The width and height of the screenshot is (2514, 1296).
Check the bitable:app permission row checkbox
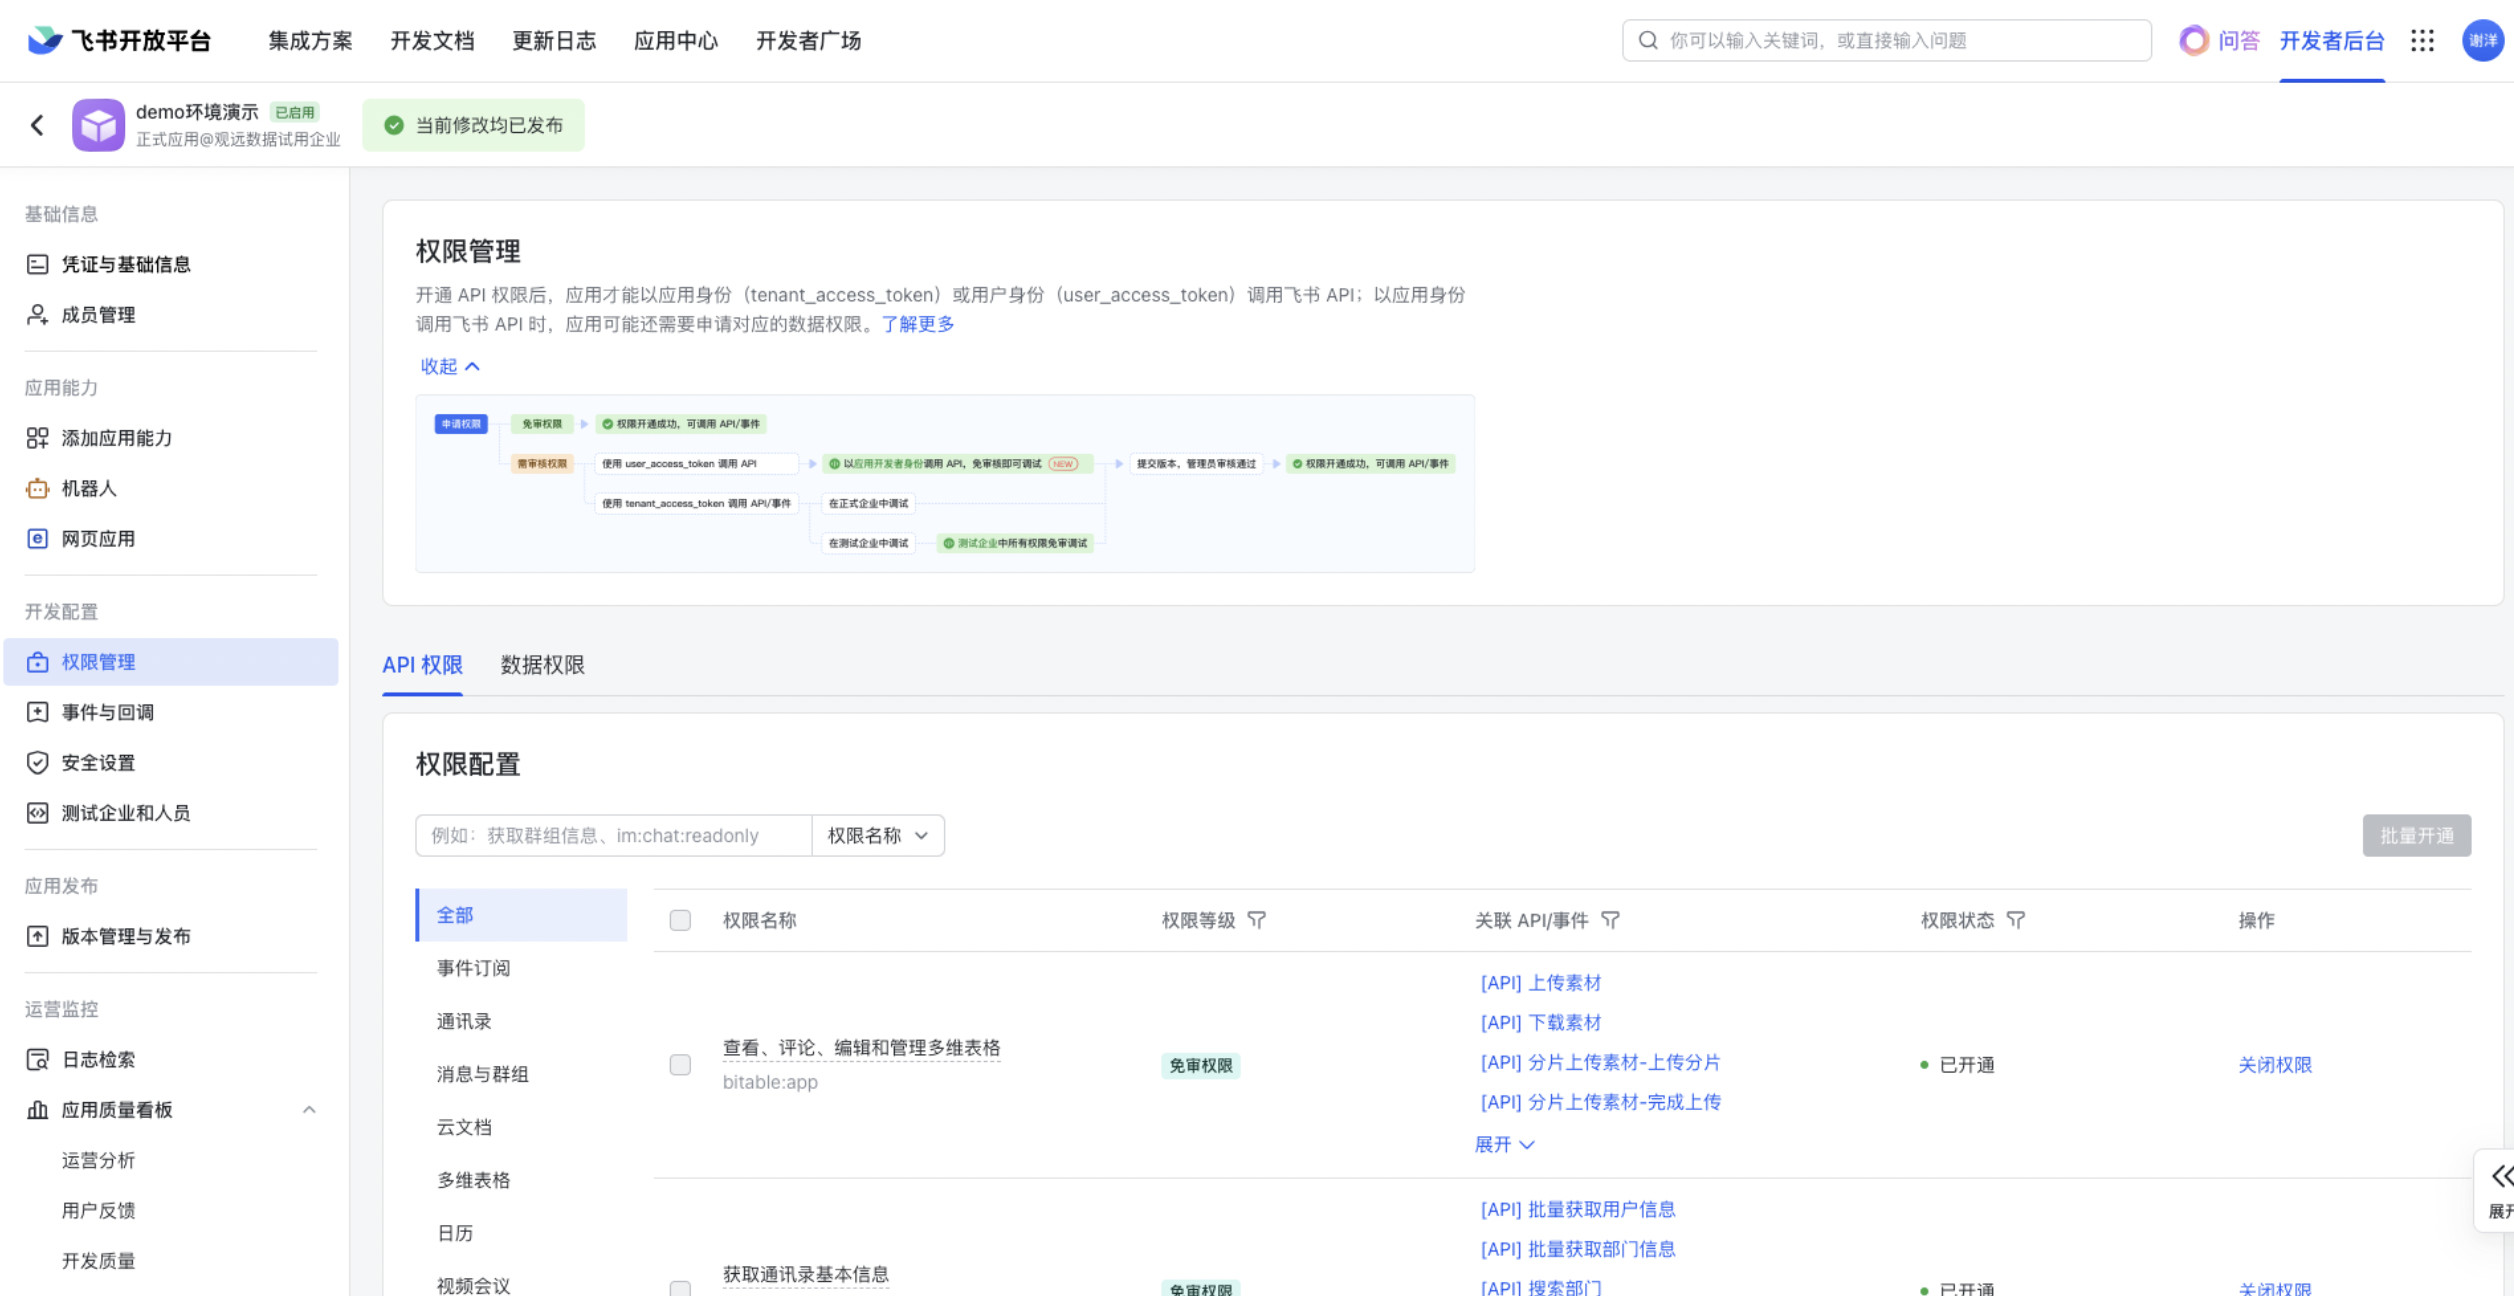(x=680, y=1065)
